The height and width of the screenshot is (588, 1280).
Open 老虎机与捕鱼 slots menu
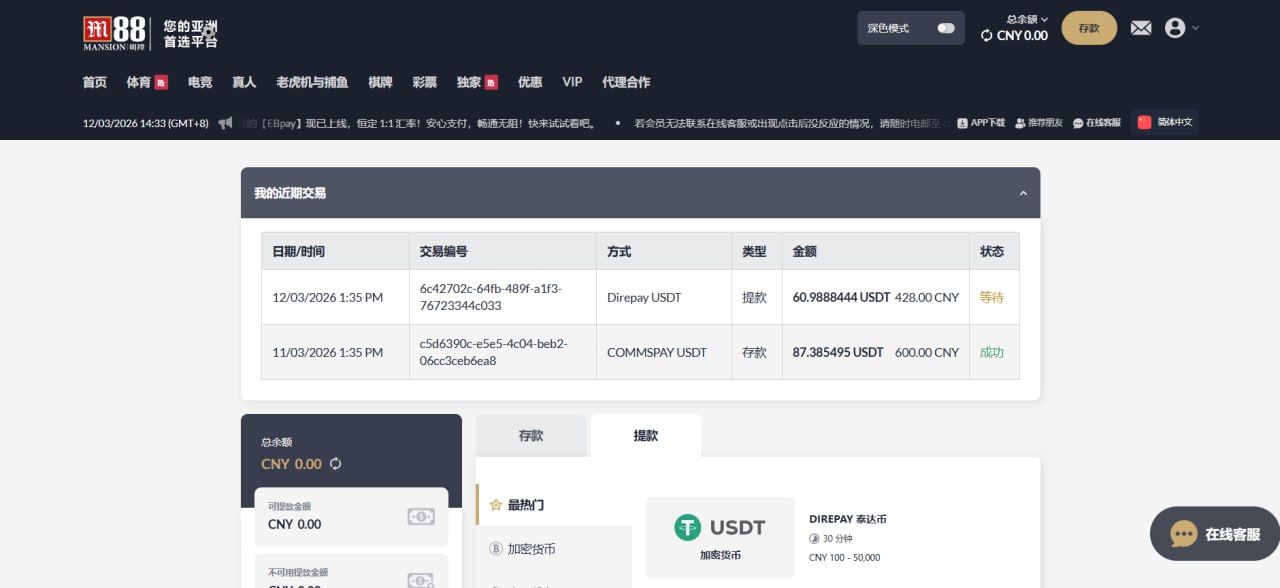click(312, 82)
